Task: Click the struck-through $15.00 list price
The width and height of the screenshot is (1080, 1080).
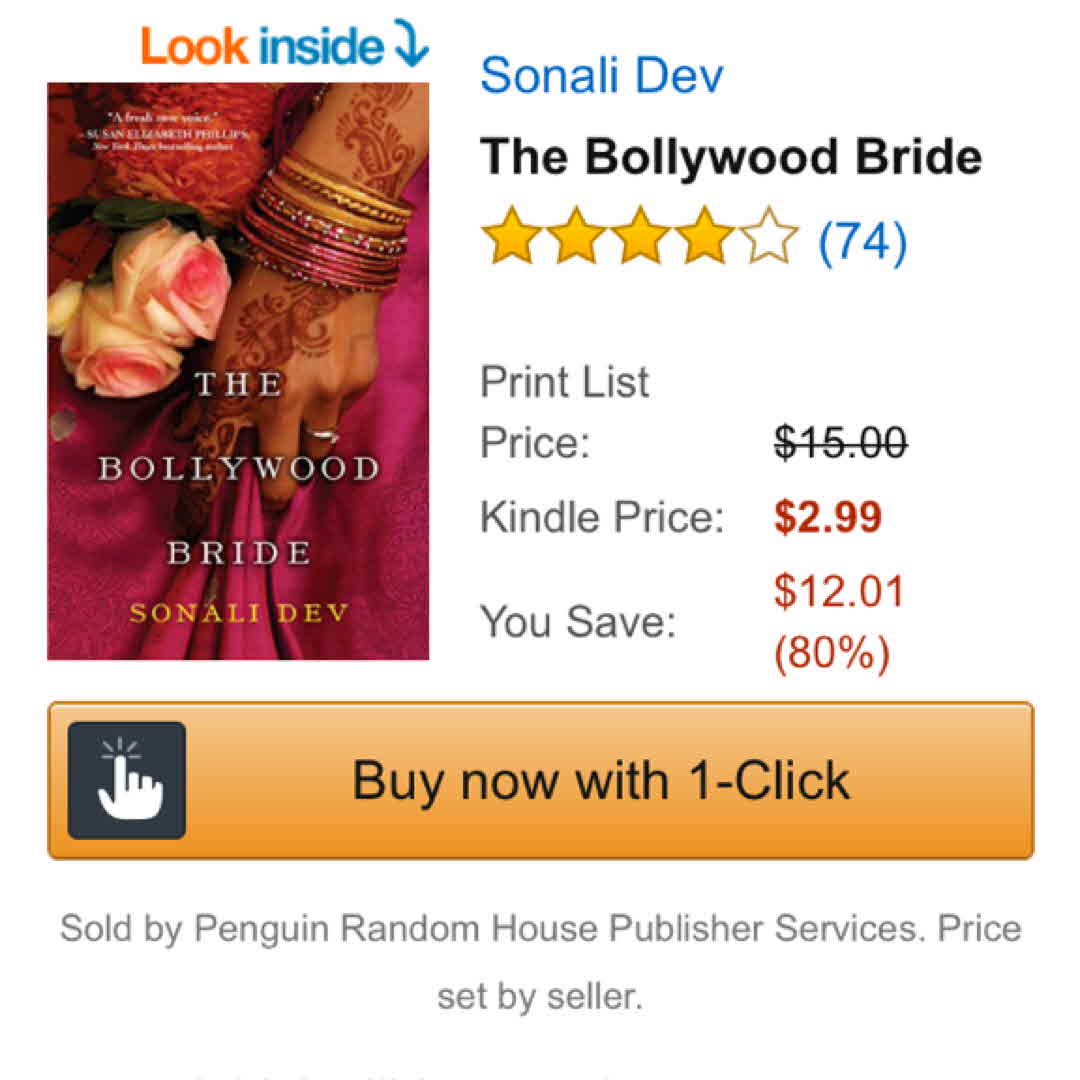Action: point(840,442)
